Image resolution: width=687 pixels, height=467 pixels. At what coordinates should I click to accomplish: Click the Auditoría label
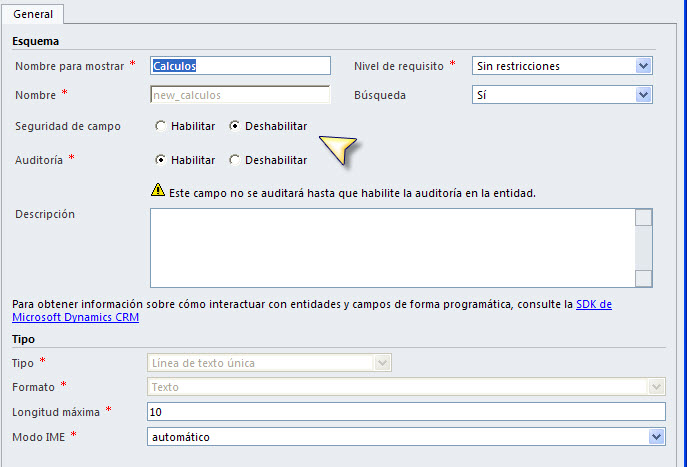coord(39,160)
